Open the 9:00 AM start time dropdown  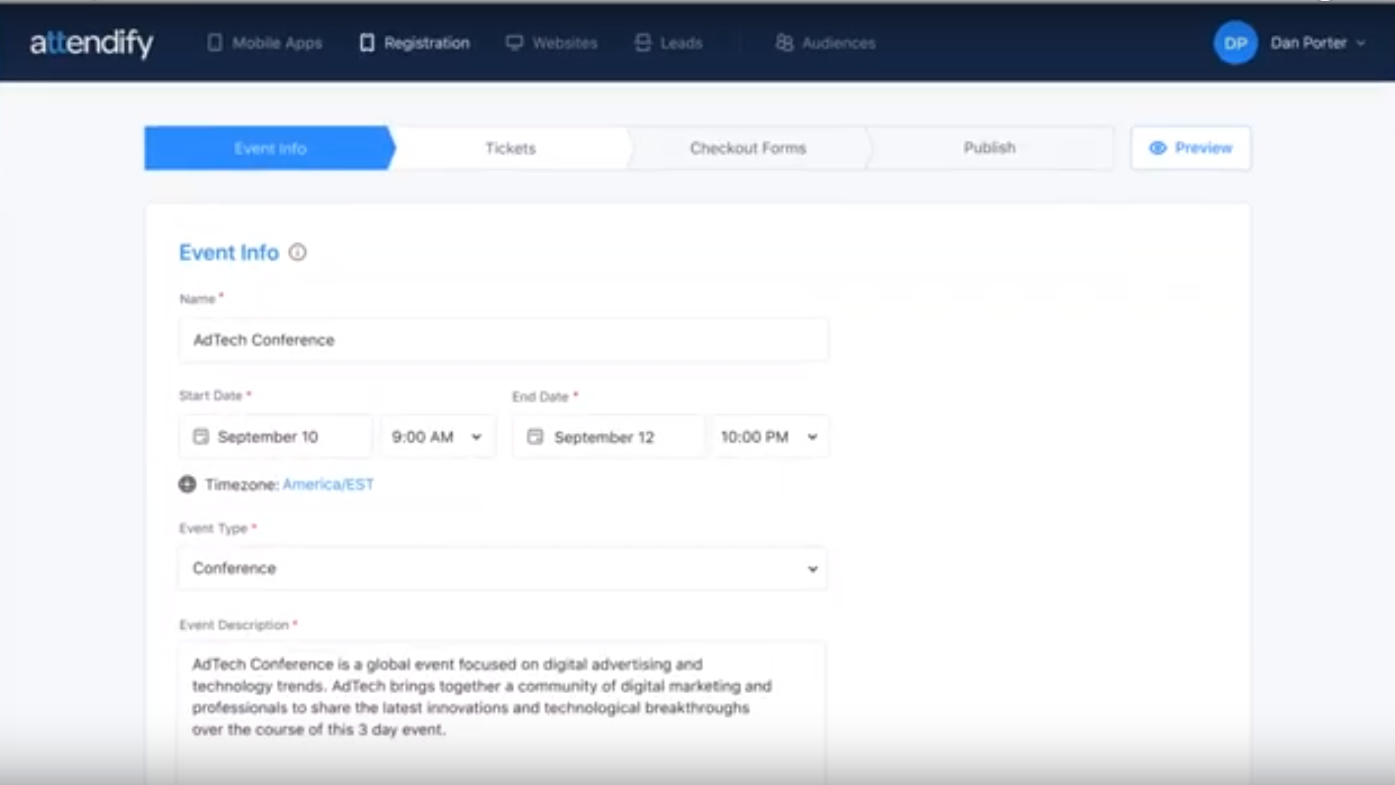click(x=437, y=437)
